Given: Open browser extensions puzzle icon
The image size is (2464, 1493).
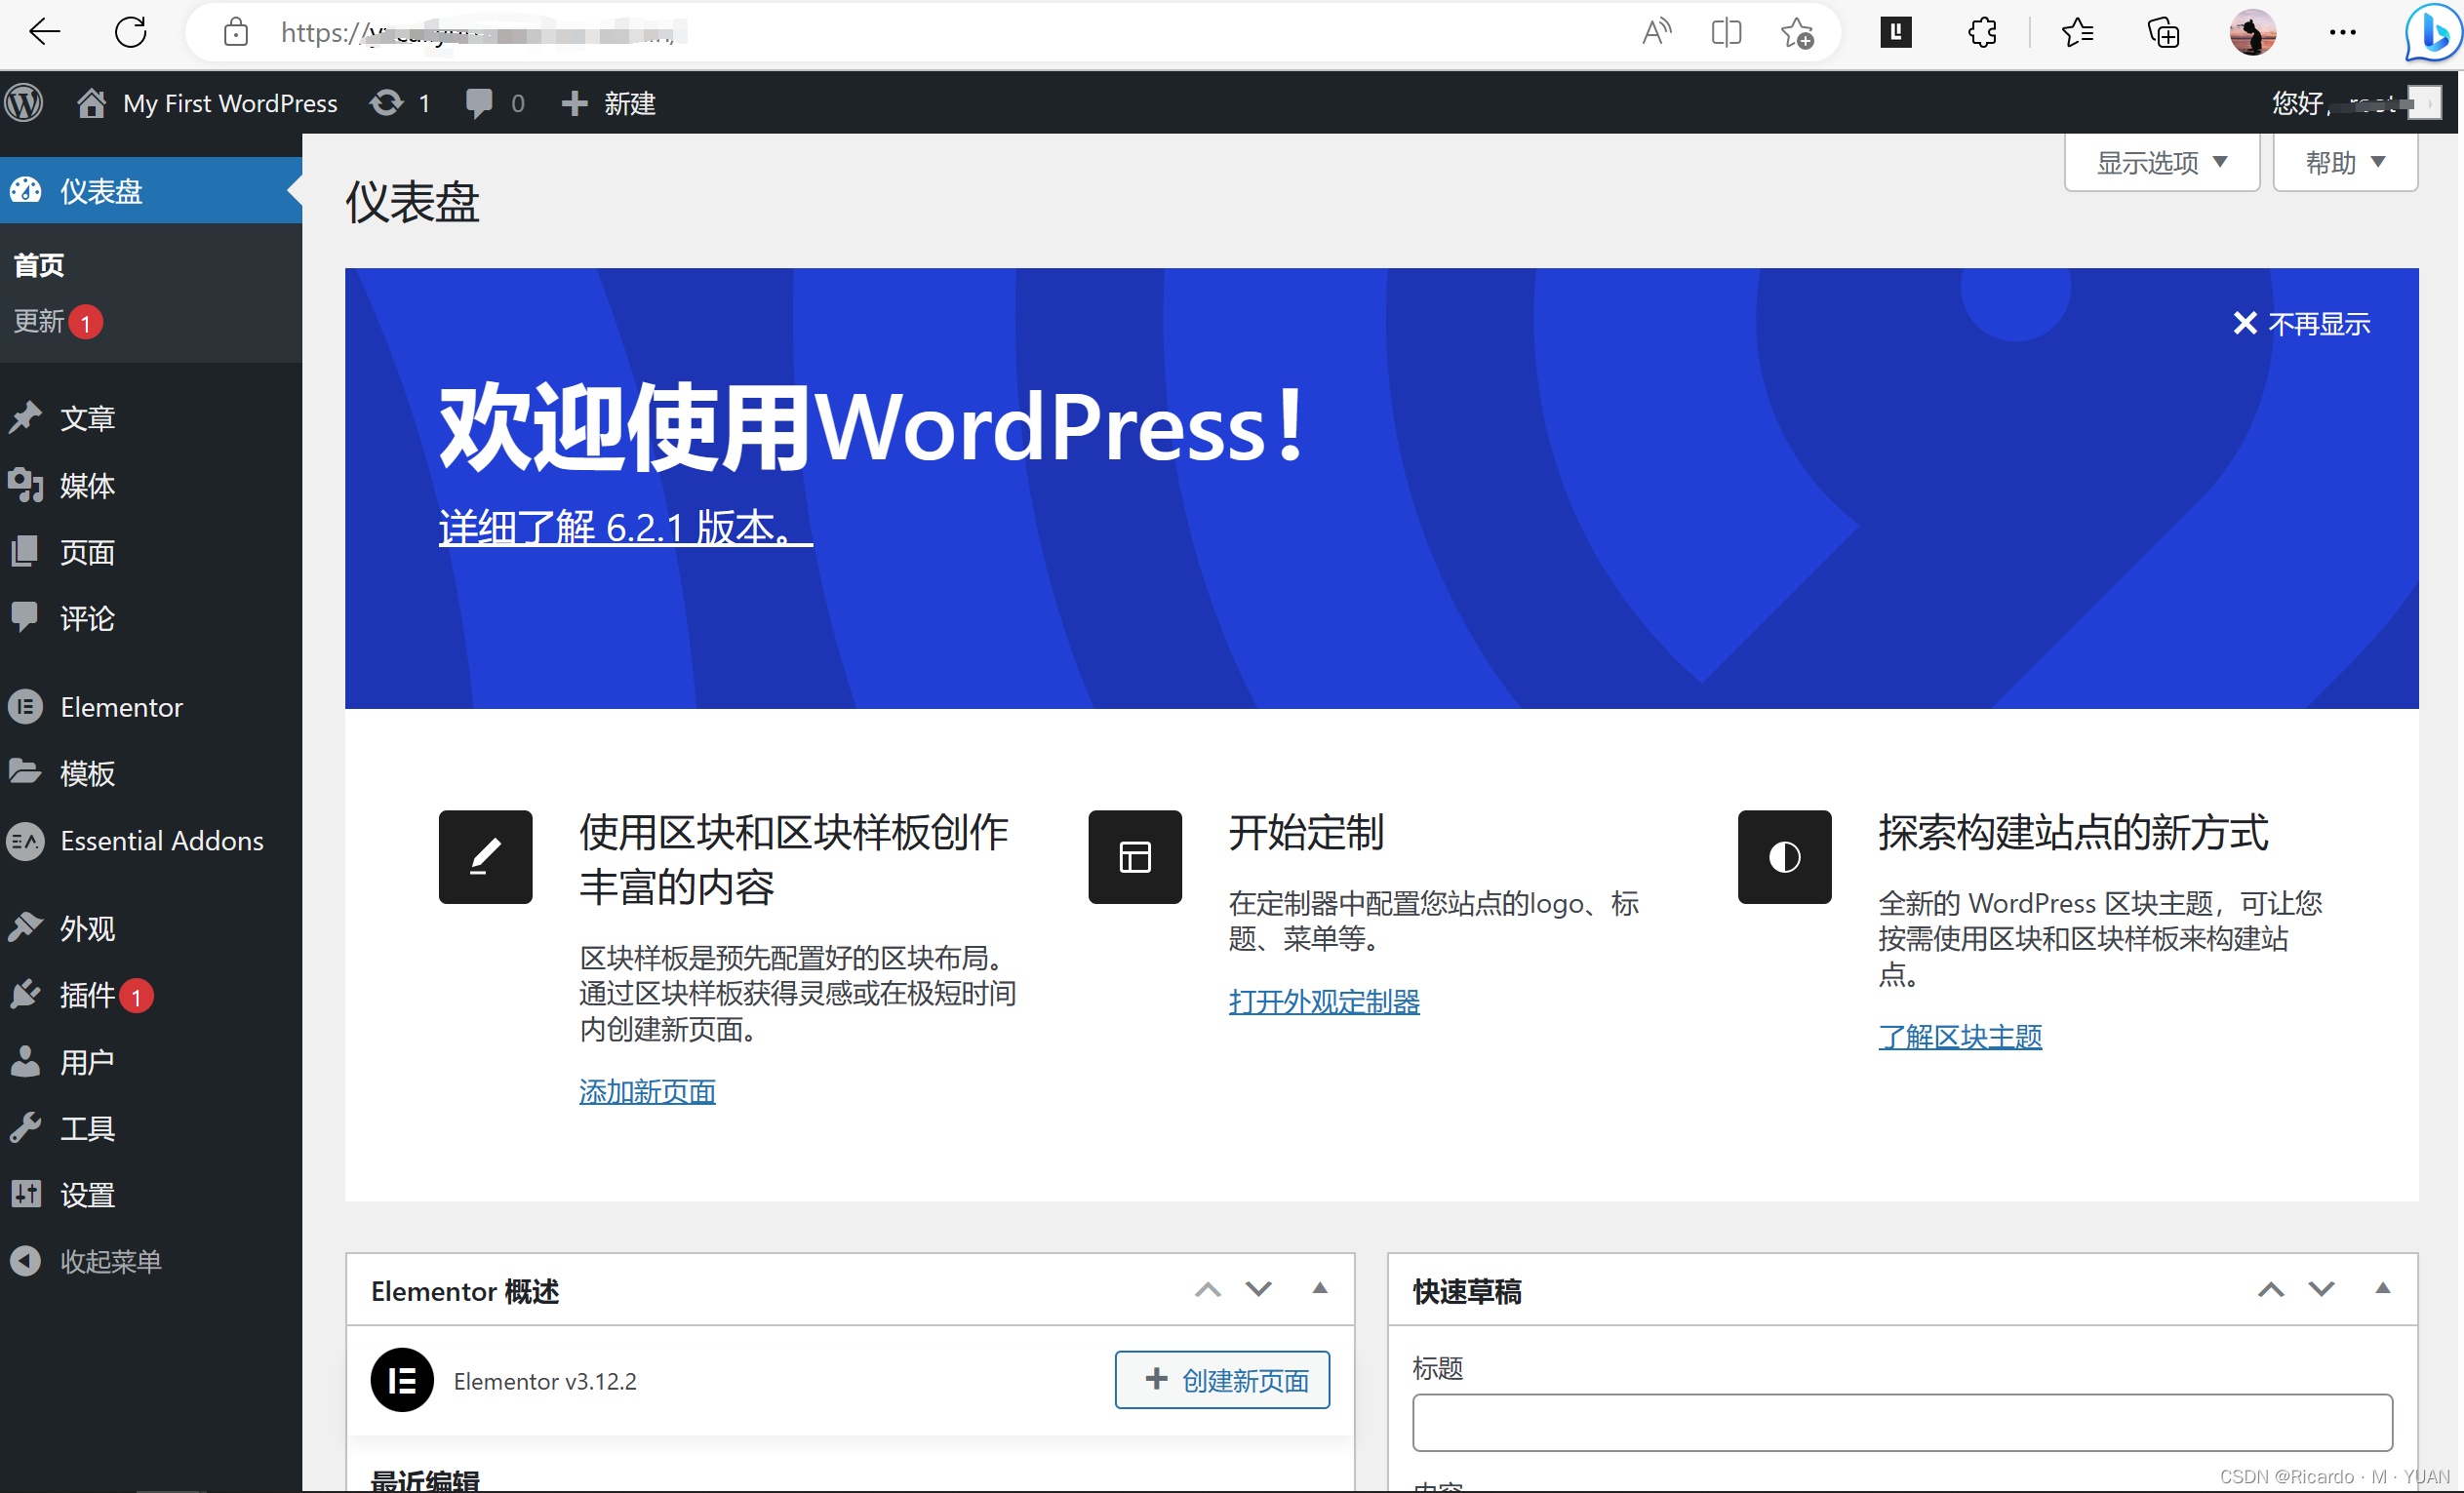Looking at the screenshot, I should [1981, 33].
